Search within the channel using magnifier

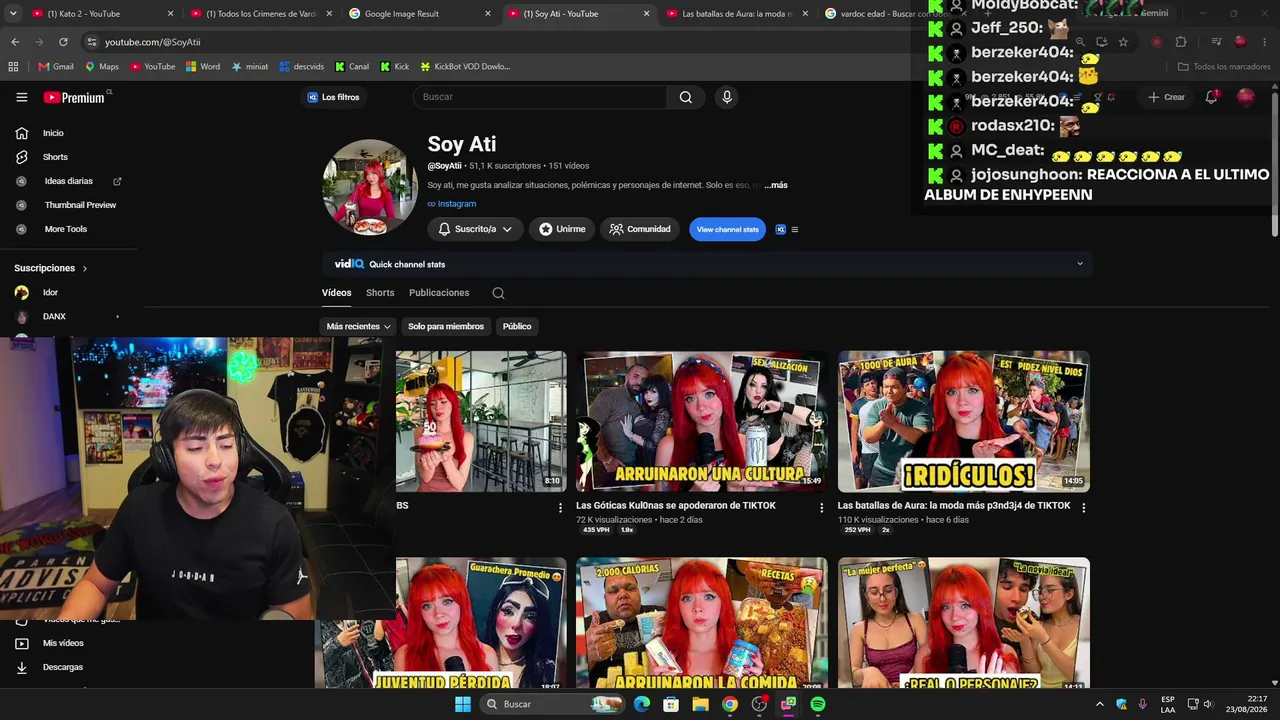[498, 293]
